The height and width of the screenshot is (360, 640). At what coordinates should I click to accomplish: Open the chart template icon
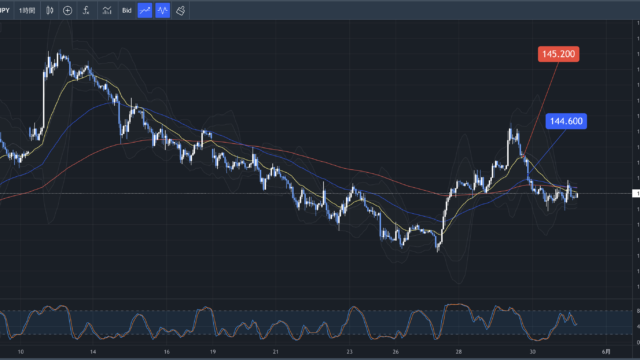107,10
